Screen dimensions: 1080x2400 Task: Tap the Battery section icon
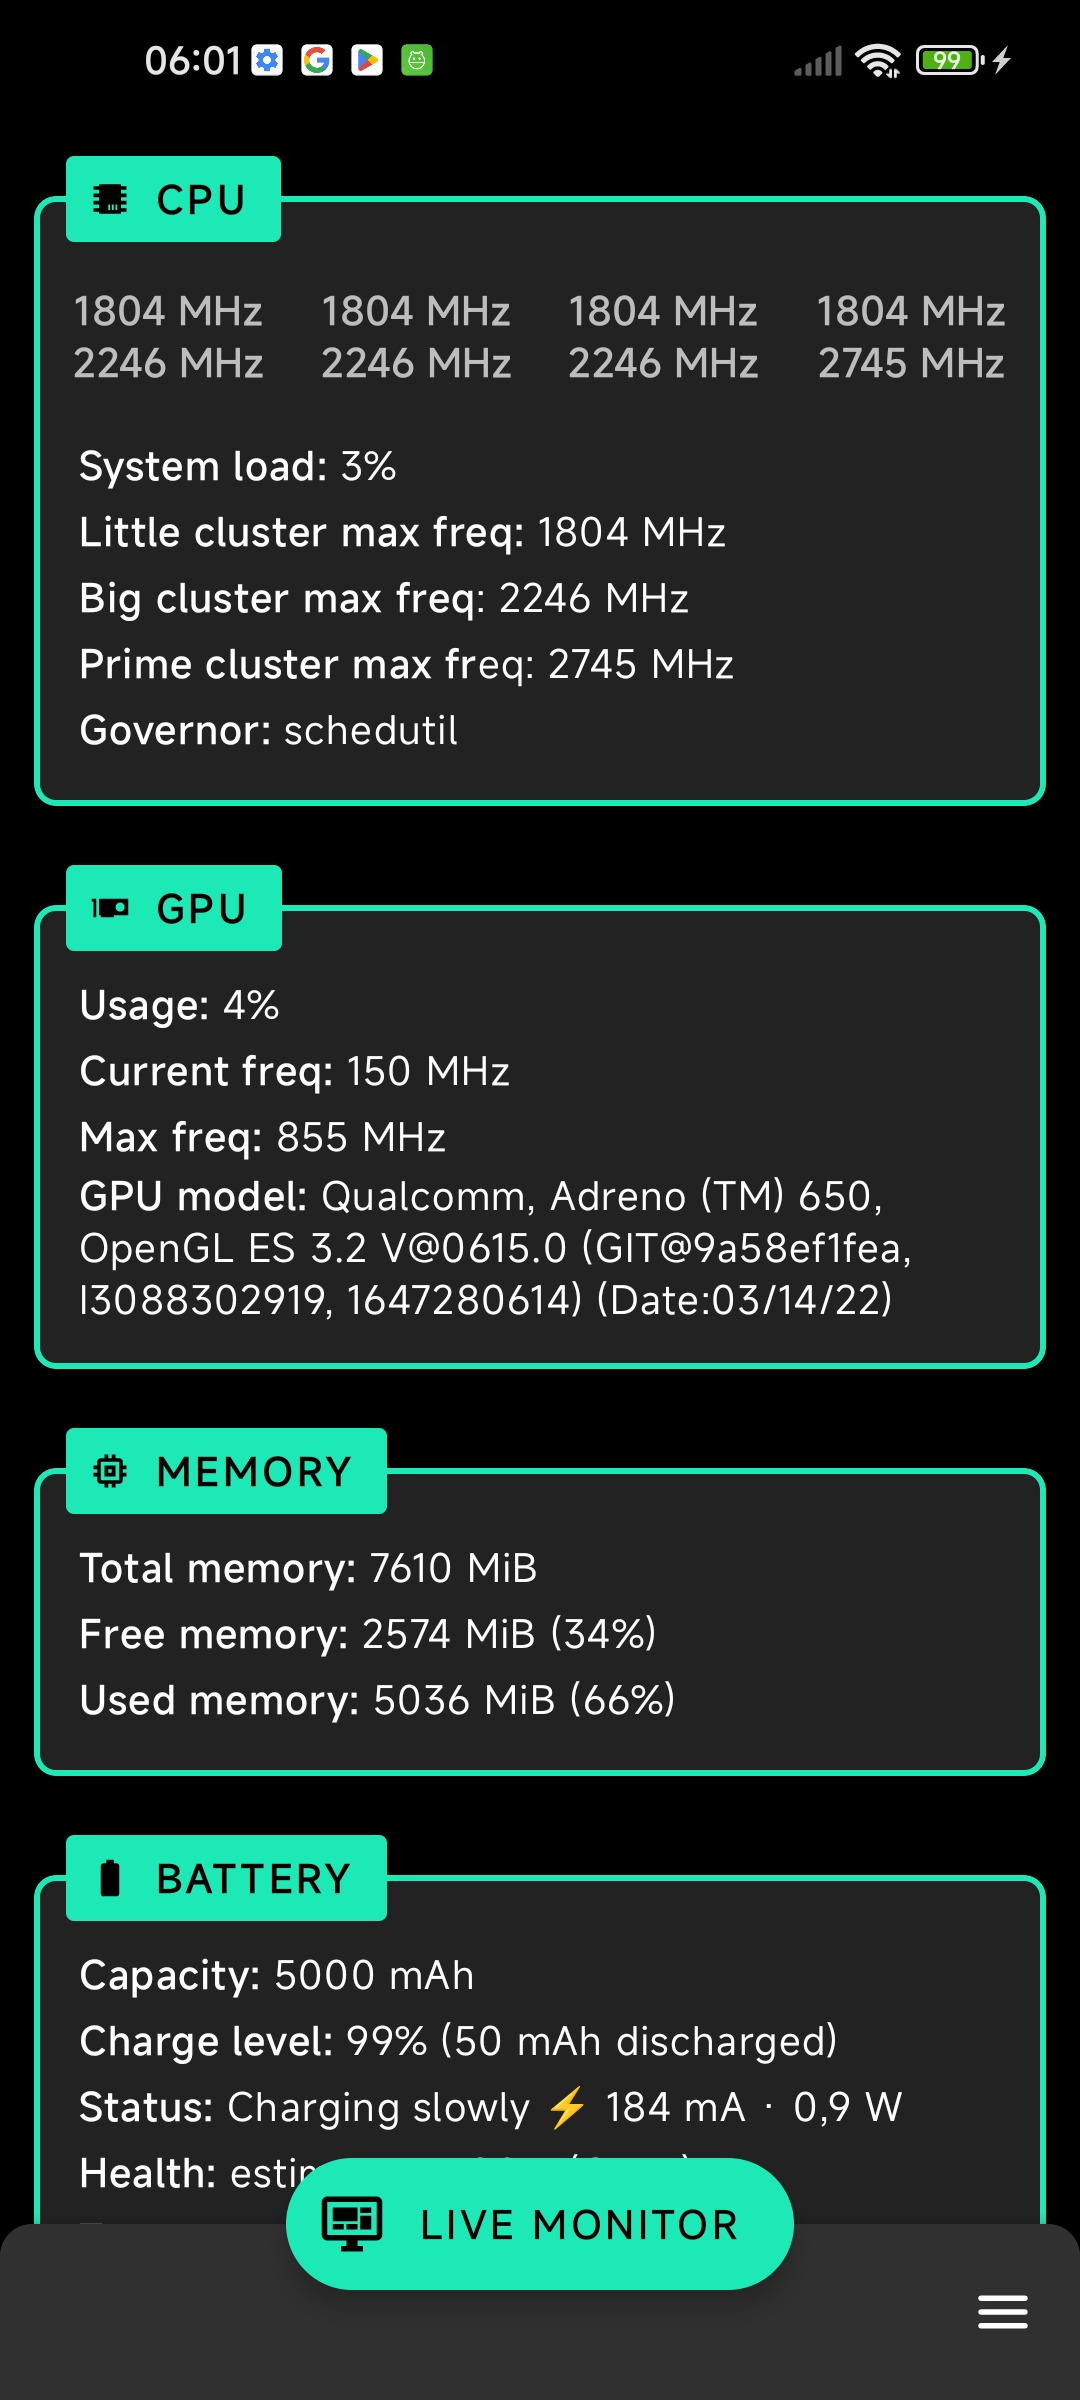[110, 1878]
